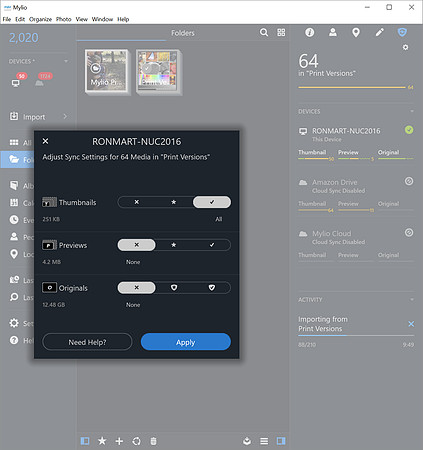Open the Photo menu

point(64,19)
